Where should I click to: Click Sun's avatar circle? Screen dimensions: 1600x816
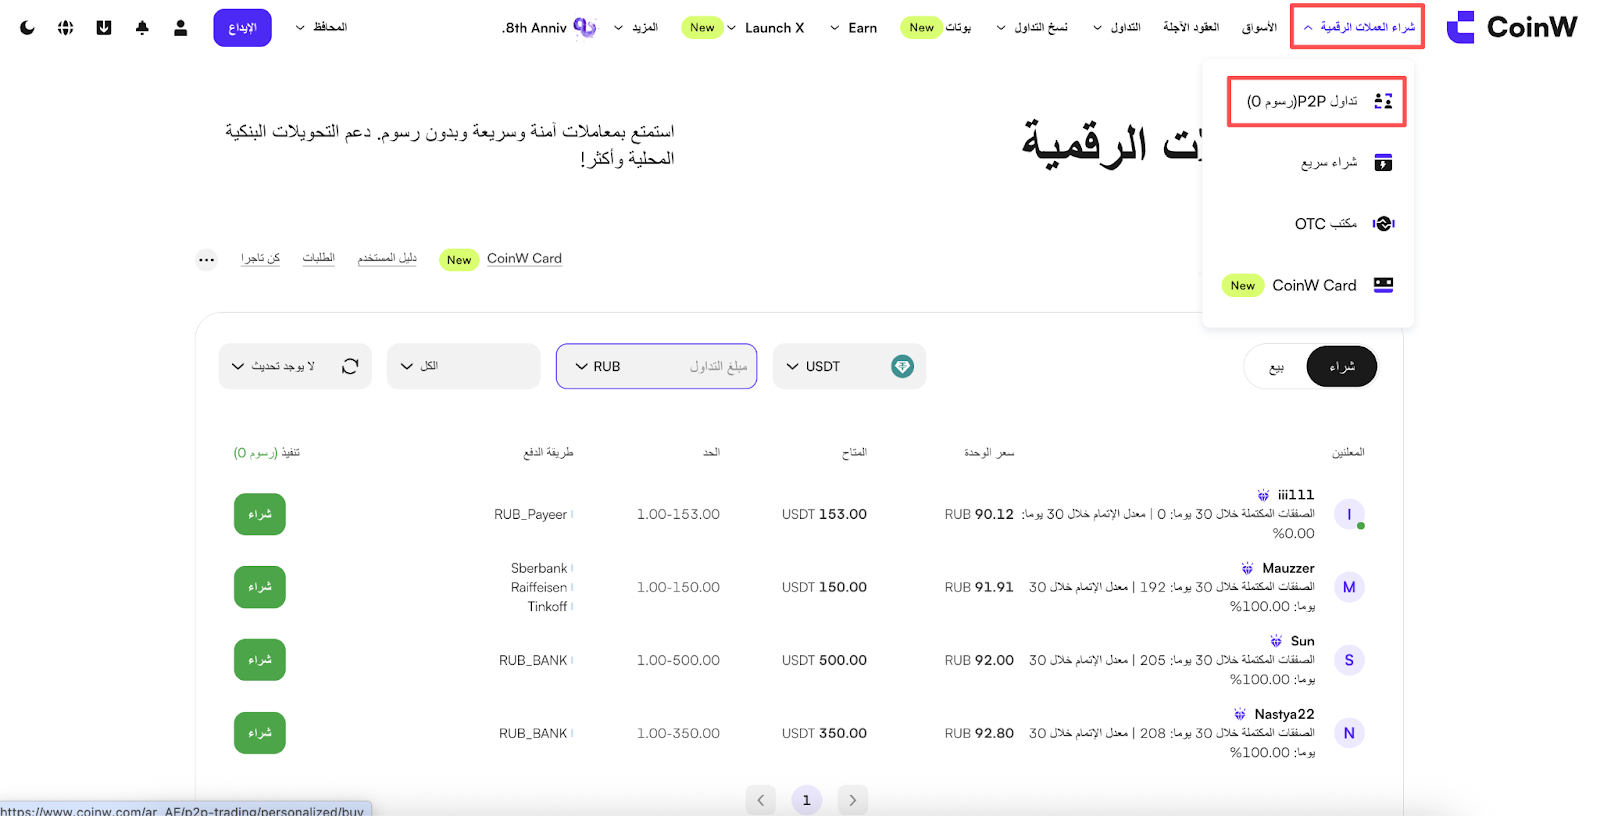[1349, 660]
